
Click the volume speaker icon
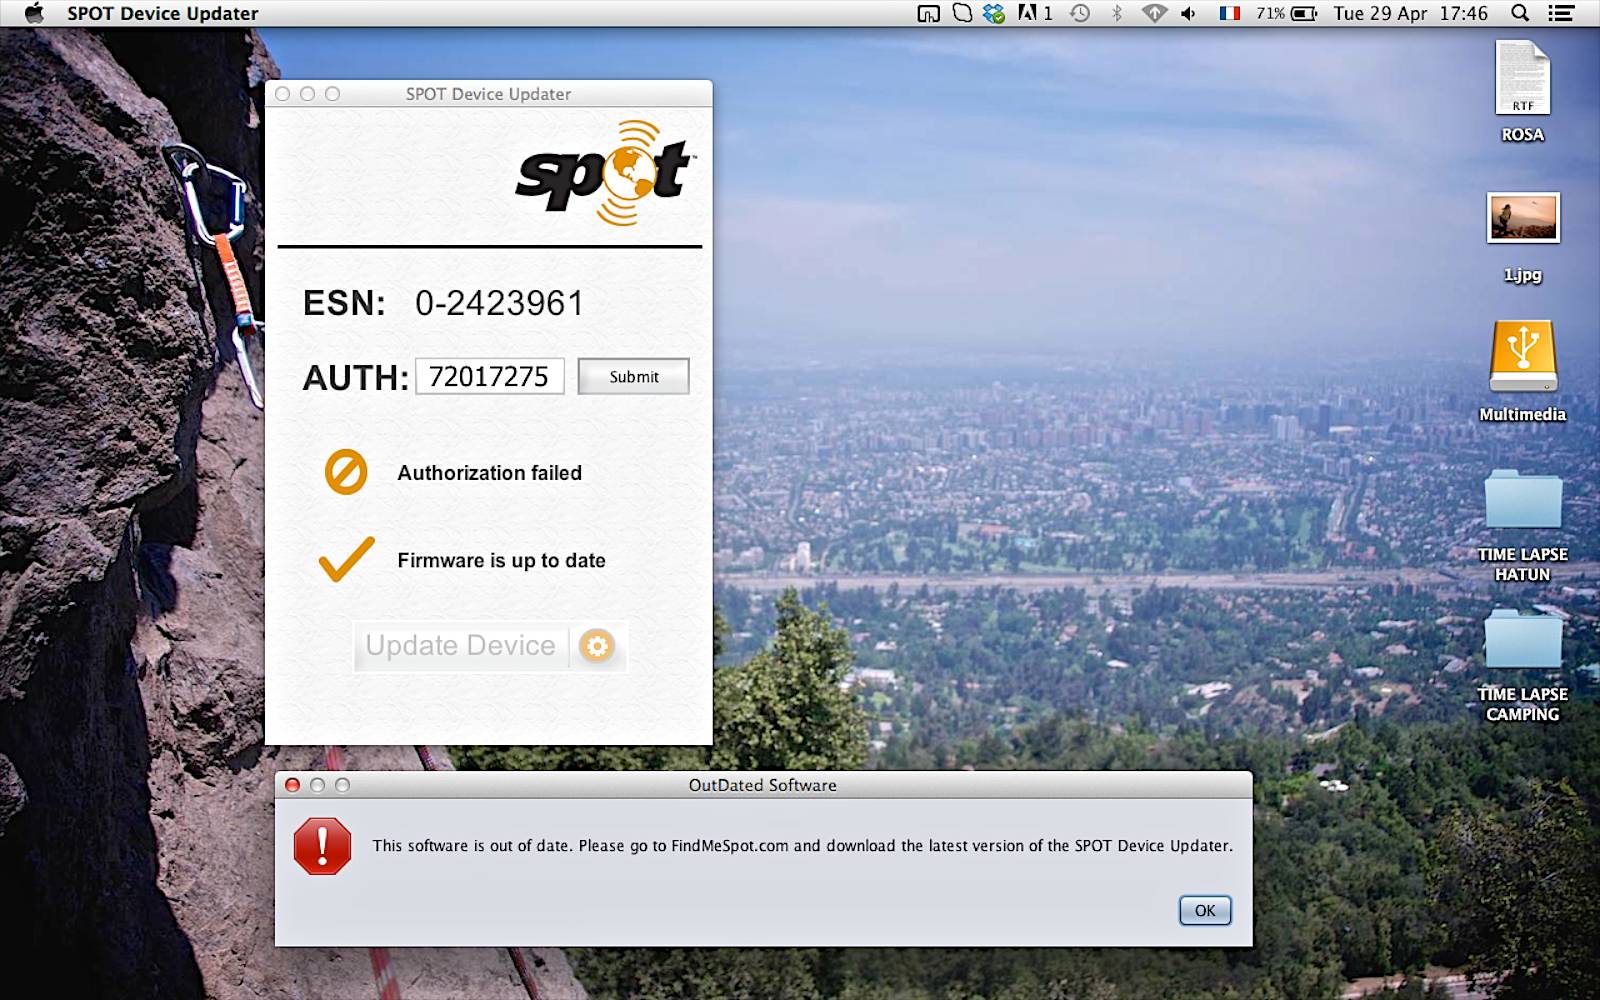[x=1188, y=13]
